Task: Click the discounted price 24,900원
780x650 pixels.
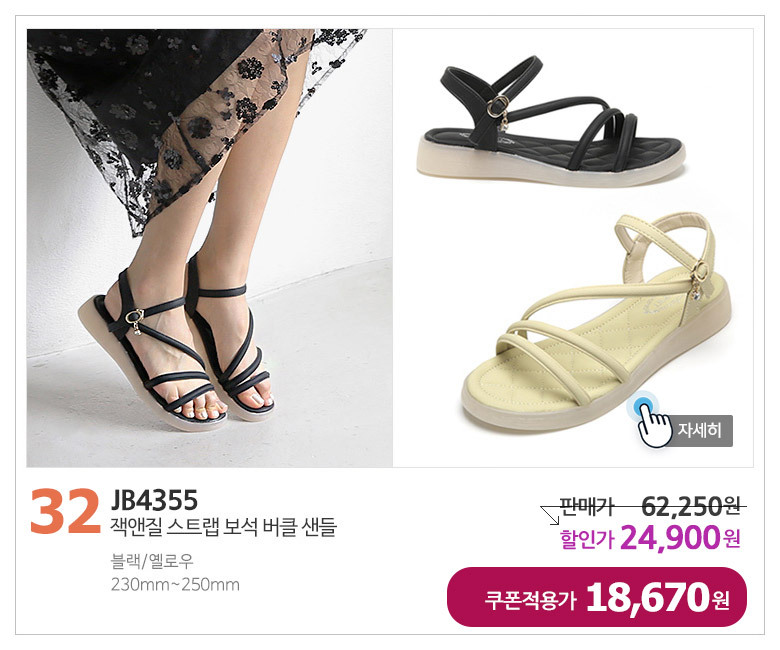Action: (x=680, y=538)
